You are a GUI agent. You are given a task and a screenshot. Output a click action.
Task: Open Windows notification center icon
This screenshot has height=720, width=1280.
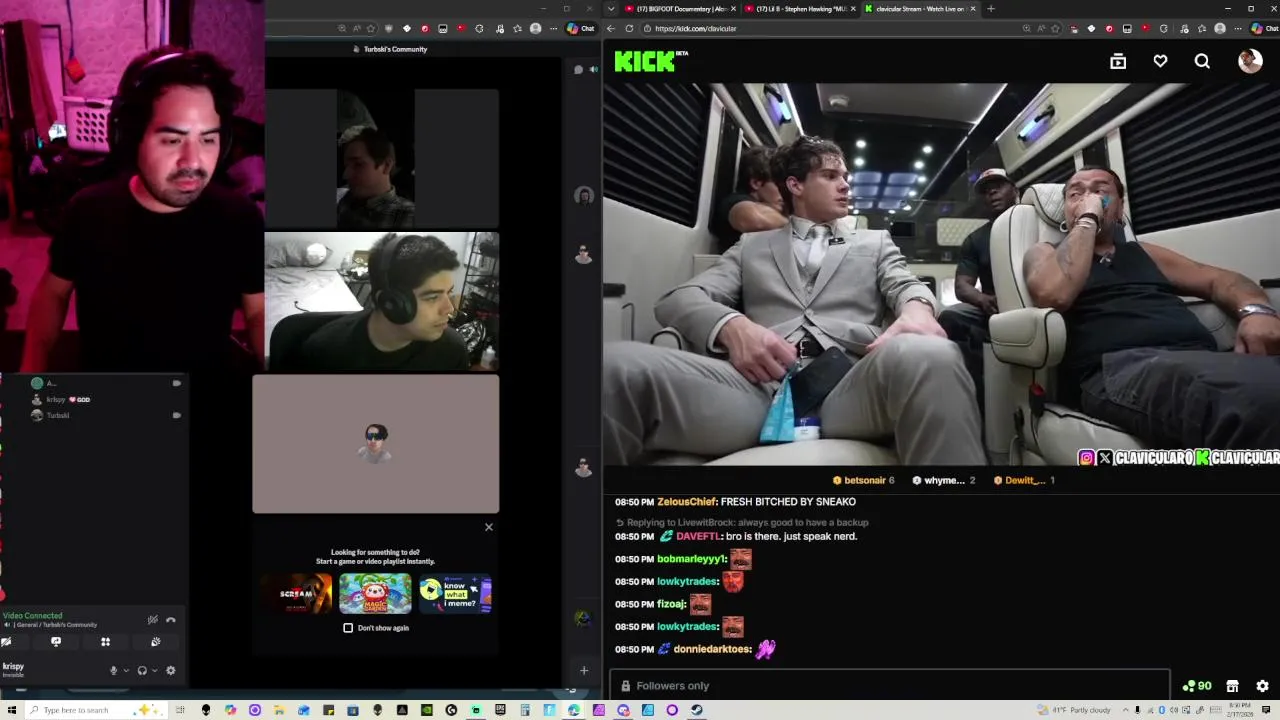1266,710
